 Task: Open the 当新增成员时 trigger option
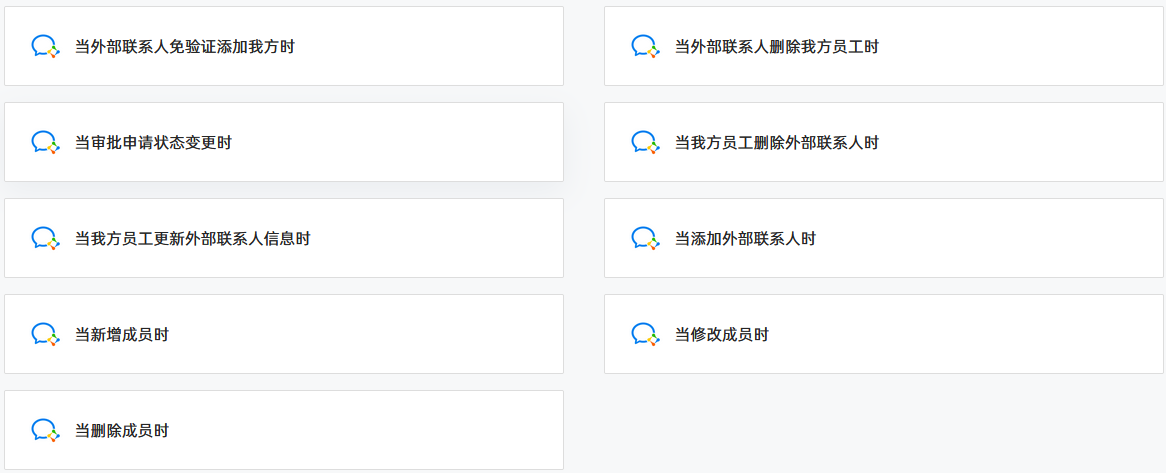pyautogui.click(x=284, y=334)
